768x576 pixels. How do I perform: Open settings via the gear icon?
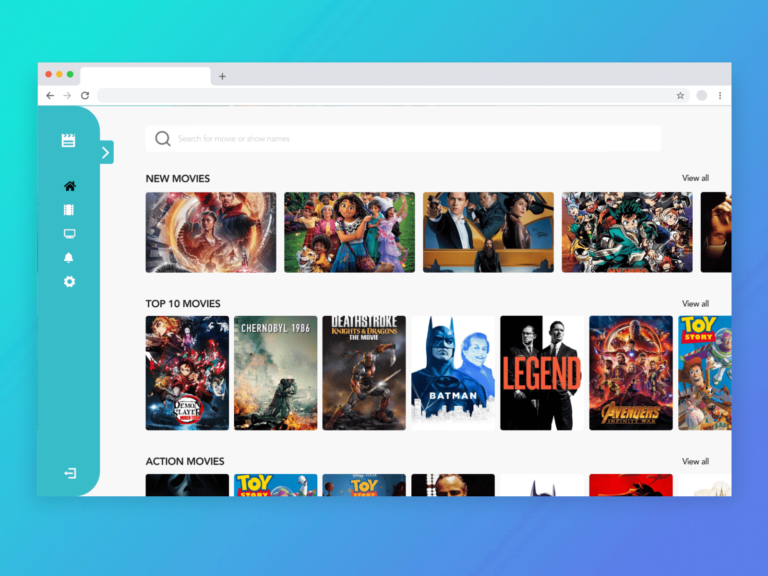click(x=70, y=282)
